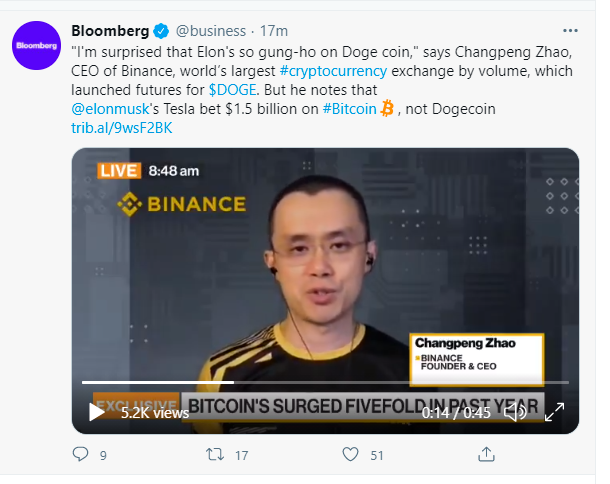Toggle video sound with speaker icon

(x=515, y=412)
